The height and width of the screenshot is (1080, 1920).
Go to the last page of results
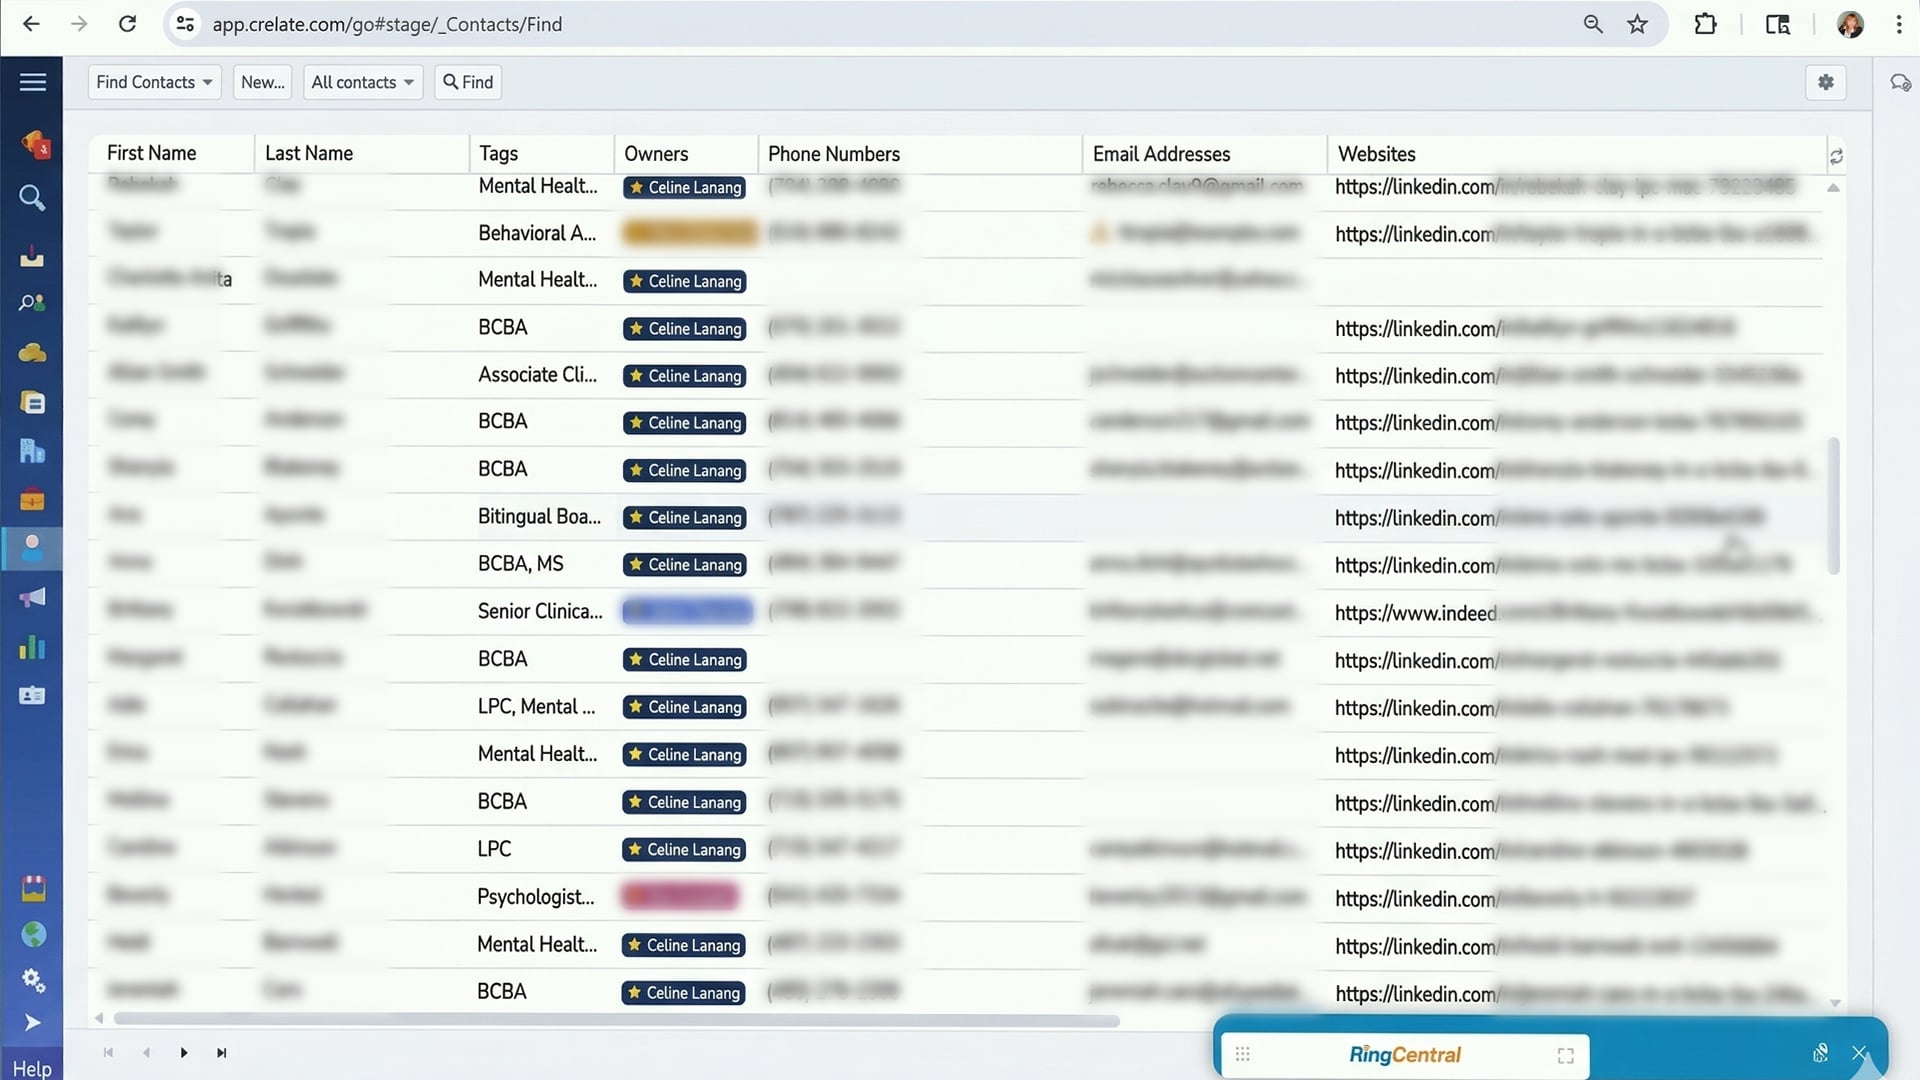[x=222, y=1052]
